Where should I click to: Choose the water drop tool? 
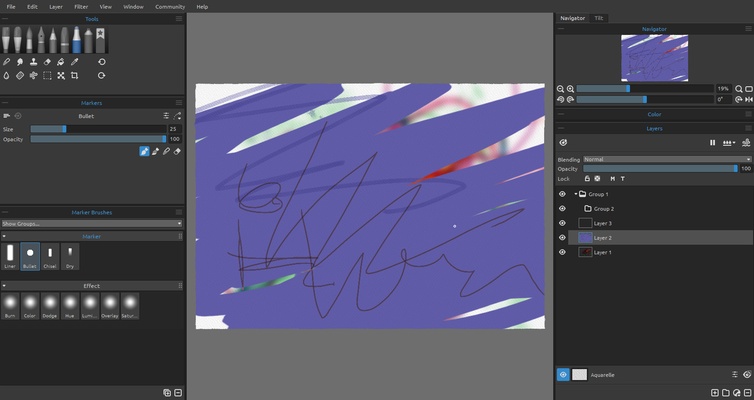coord(6,75)
